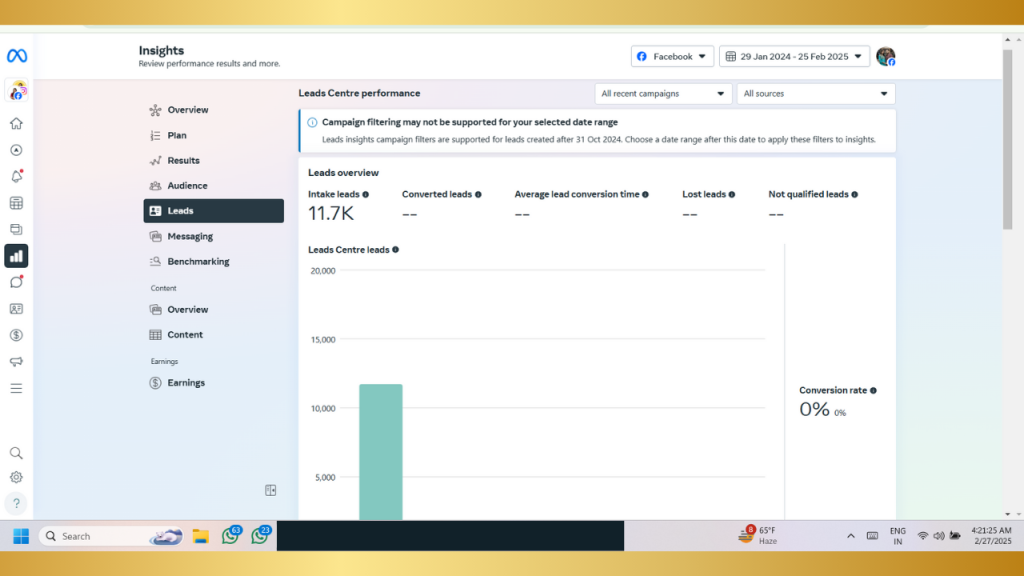Viewport: 1024px width, 576px height.
Task: Open the Inbox chat bubble icon
Action: coord(16,282)
